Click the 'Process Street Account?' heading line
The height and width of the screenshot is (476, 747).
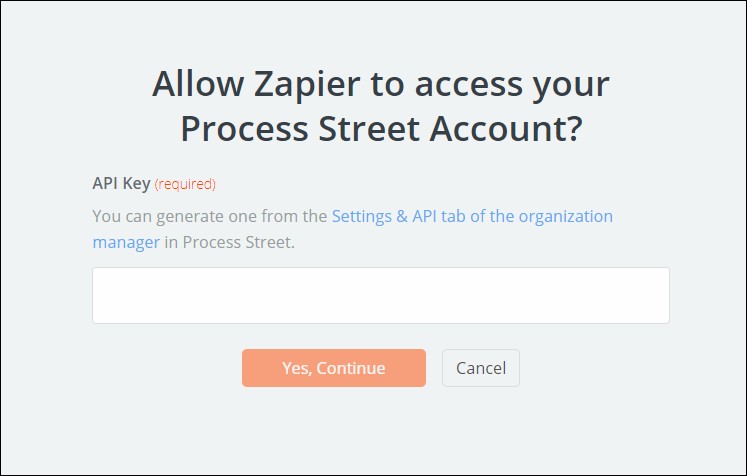(382, 129)
